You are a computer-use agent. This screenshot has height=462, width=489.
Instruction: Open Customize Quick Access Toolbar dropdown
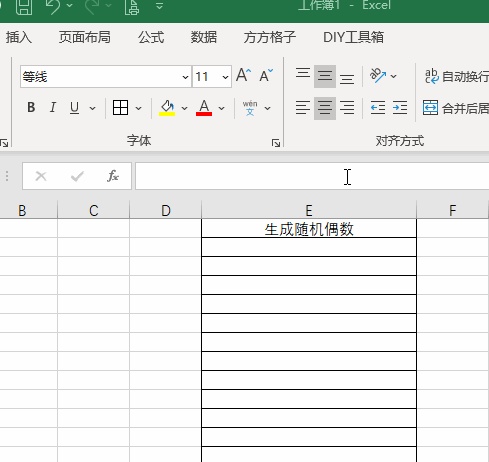[x=160, y=6]
